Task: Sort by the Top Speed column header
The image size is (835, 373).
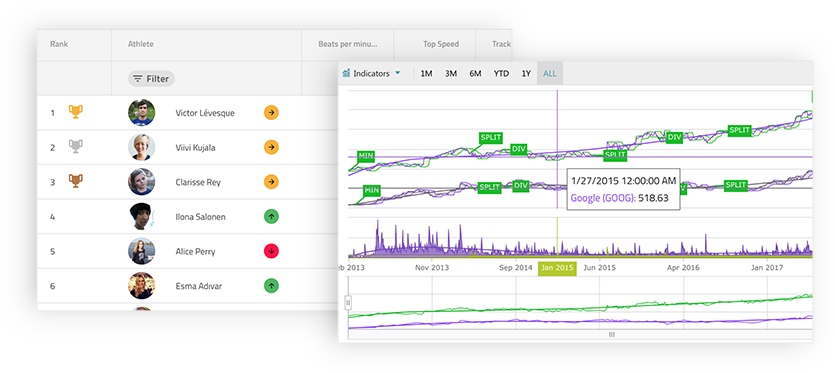Action: [x=441, y=44]
